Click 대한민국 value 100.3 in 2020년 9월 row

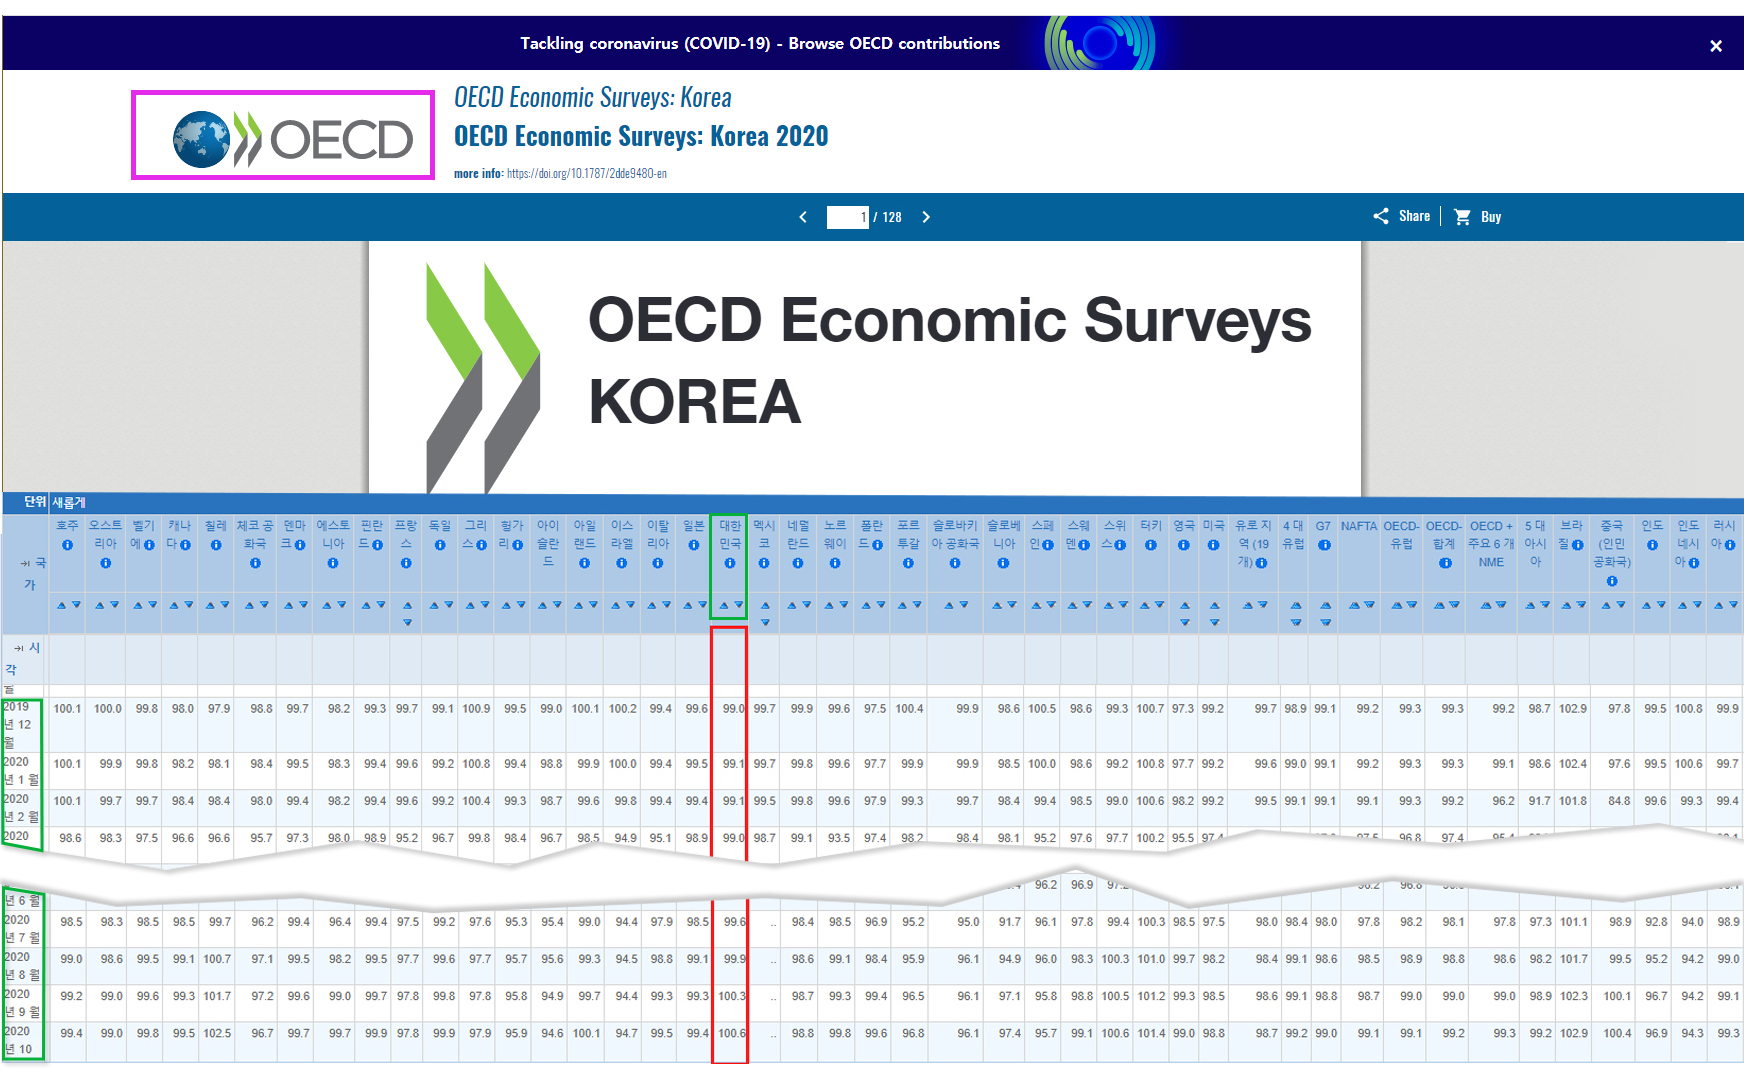[731, 997]
